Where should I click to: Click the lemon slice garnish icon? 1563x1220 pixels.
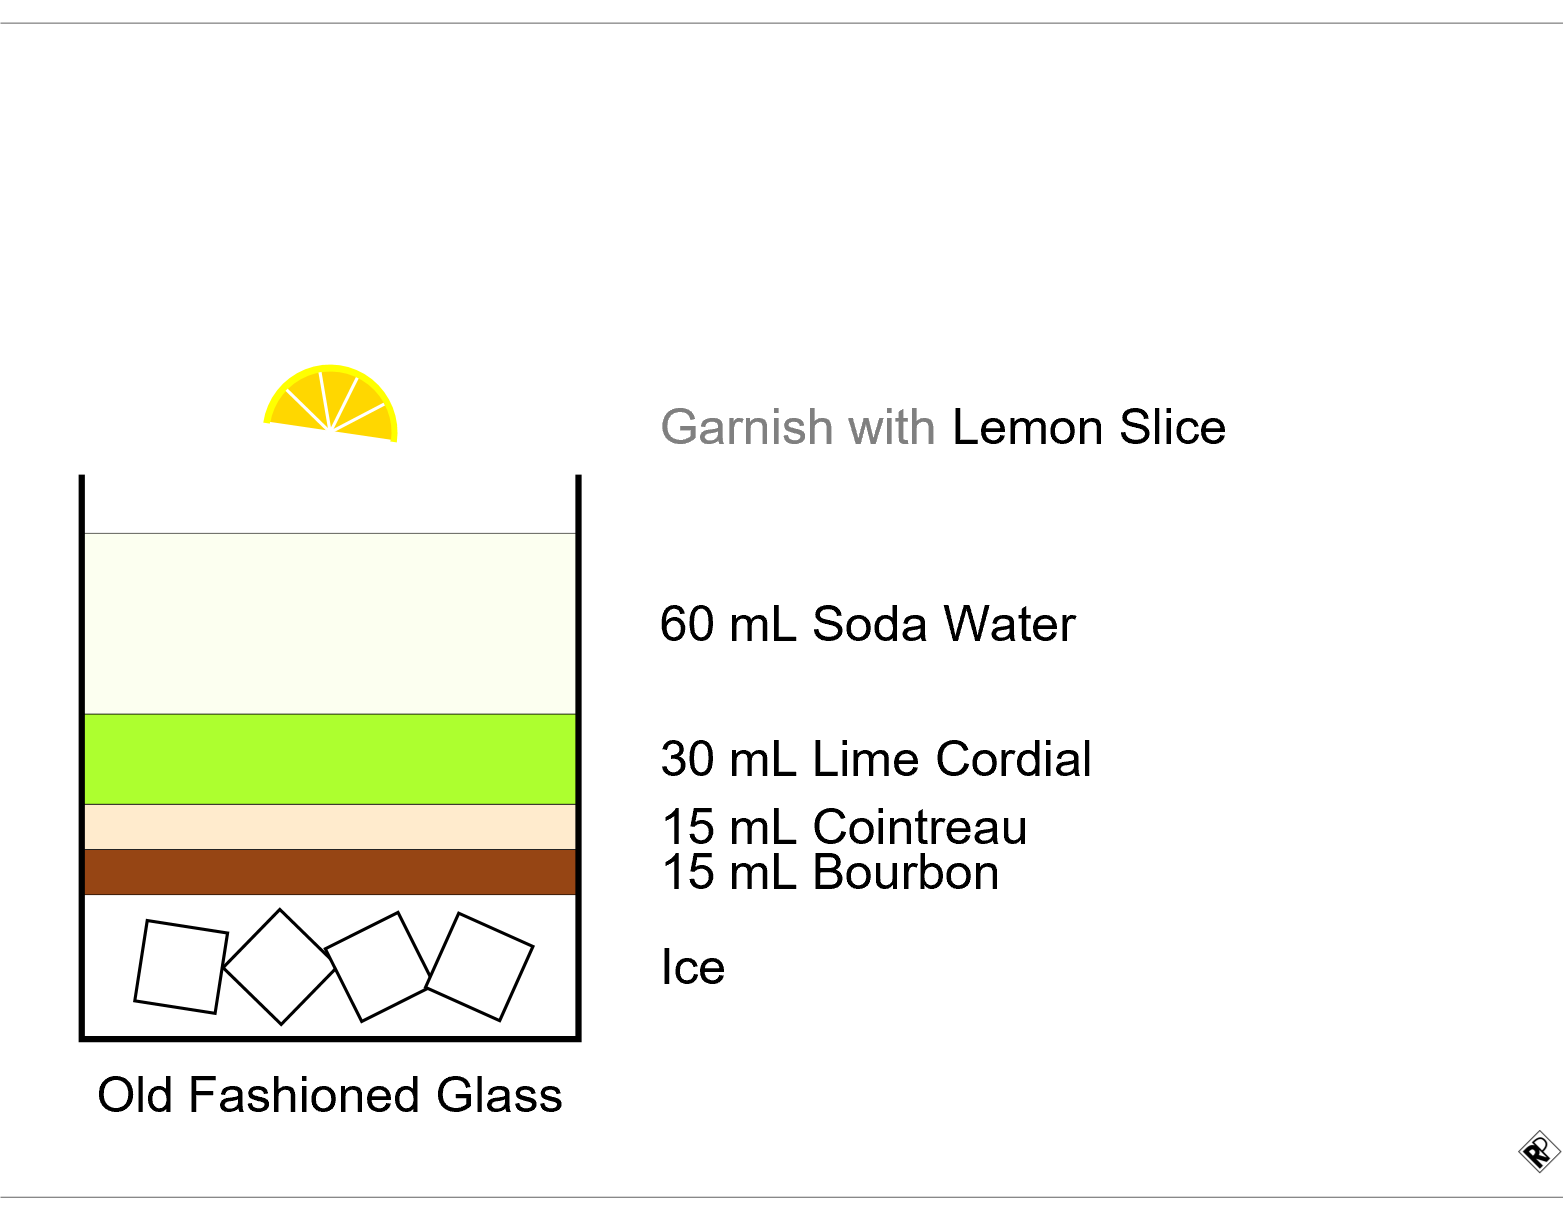click(331, 403)
